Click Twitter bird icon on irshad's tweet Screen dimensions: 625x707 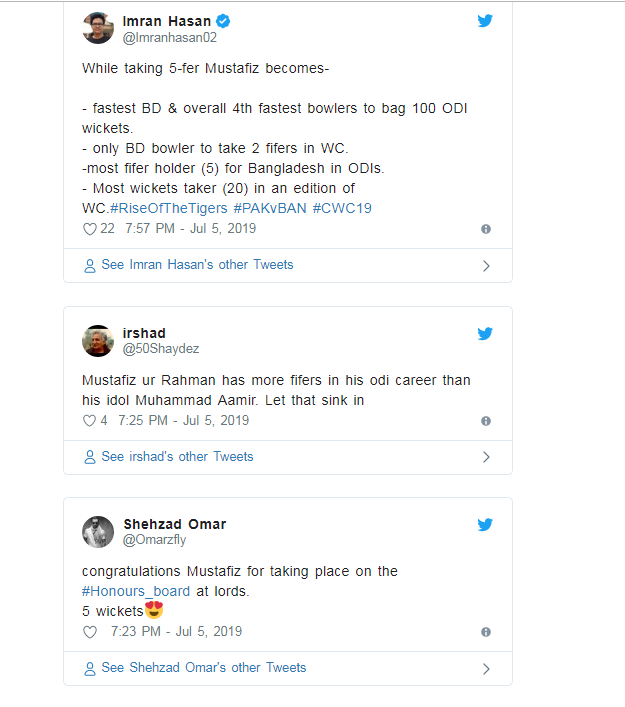(x=485, y=333)
